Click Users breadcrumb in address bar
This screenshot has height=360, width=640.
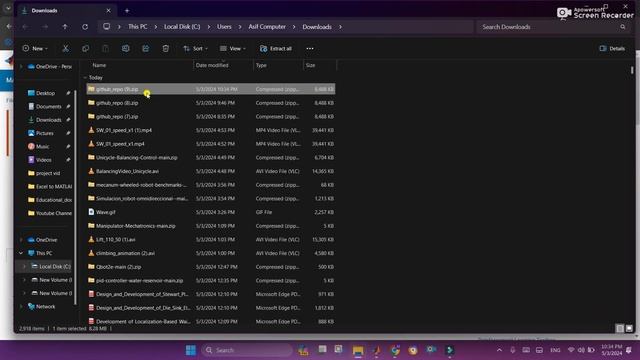(x=224, y=27)
